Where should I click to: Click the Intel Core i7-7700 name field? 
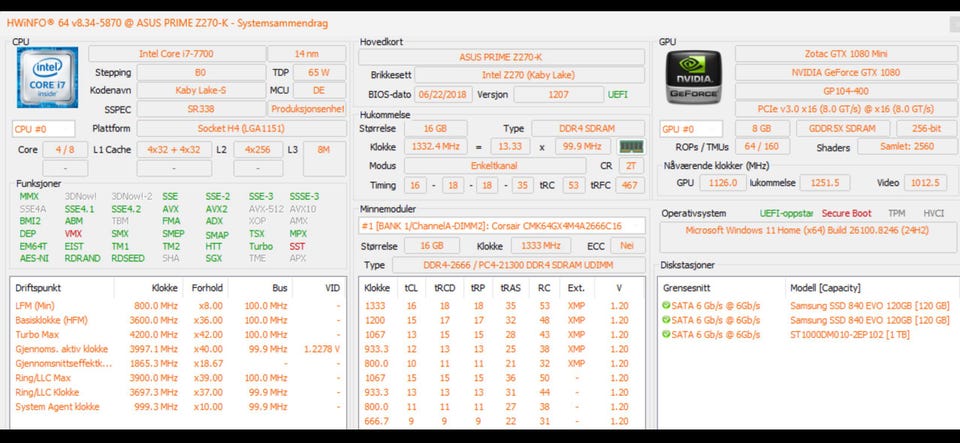[x=177, y=54]
